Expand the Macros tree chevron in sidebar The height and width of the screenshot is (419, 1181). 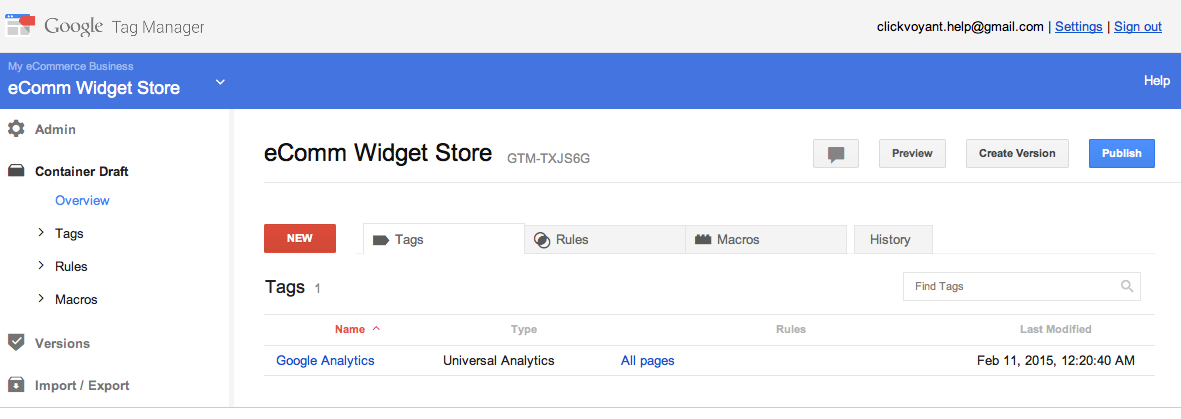pyautogui.click(x=41, y=299)
